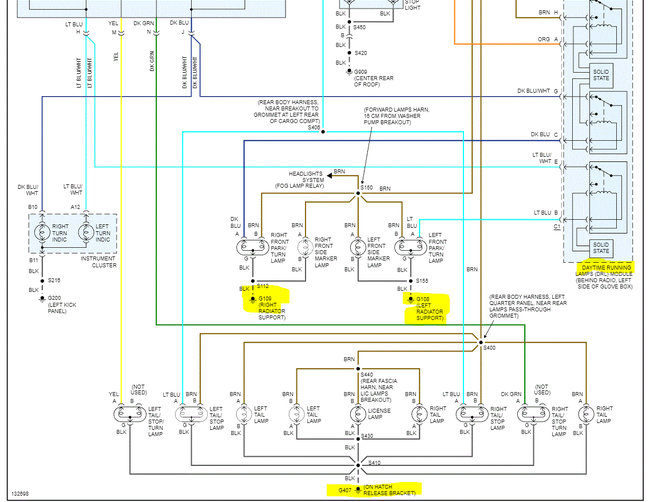Screen dimensions: 650x502
Task: Click the S440 splice label
Action: pyautogui.click(x=367, y=374)
